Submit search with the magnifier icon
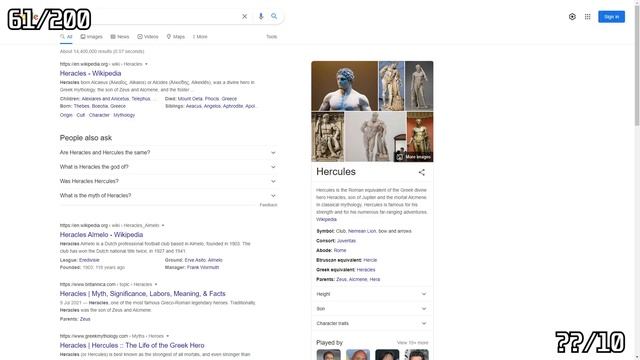Viewport: 640px width, 360px height. [274, 16]
